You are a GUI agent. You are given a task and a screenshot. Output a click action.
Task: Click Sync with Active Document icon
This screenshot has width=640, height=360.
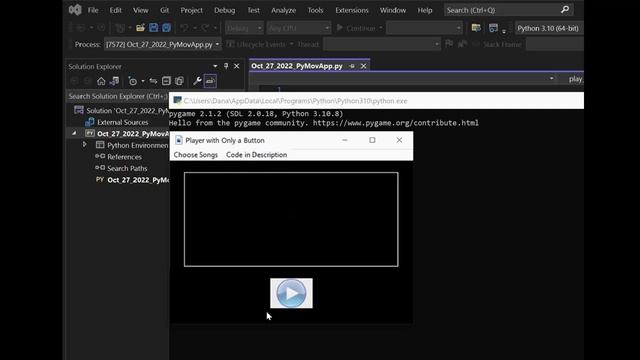point(153,81)
